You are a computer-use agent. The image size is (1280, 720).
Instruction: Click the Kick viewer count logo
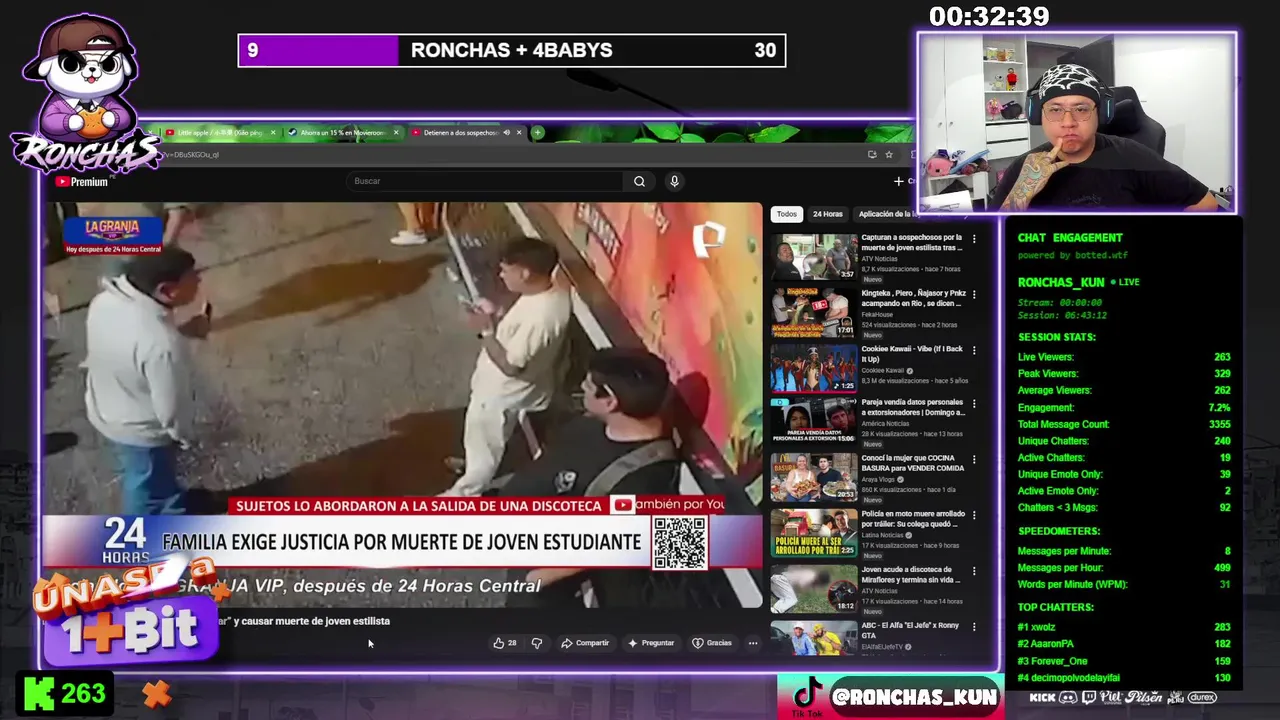(x=40, y=693)
